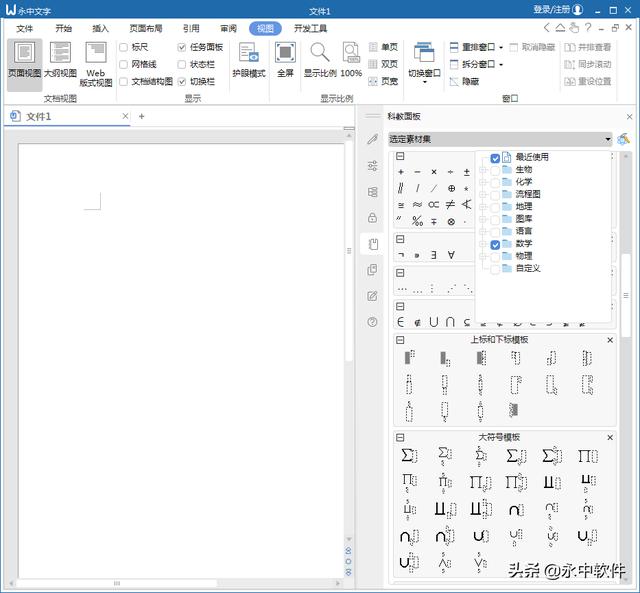The height and width of the screenshot is (593, 640).
Task: Enable the 标尺 ruler checkbox
Action: click(x=123, y=47)
